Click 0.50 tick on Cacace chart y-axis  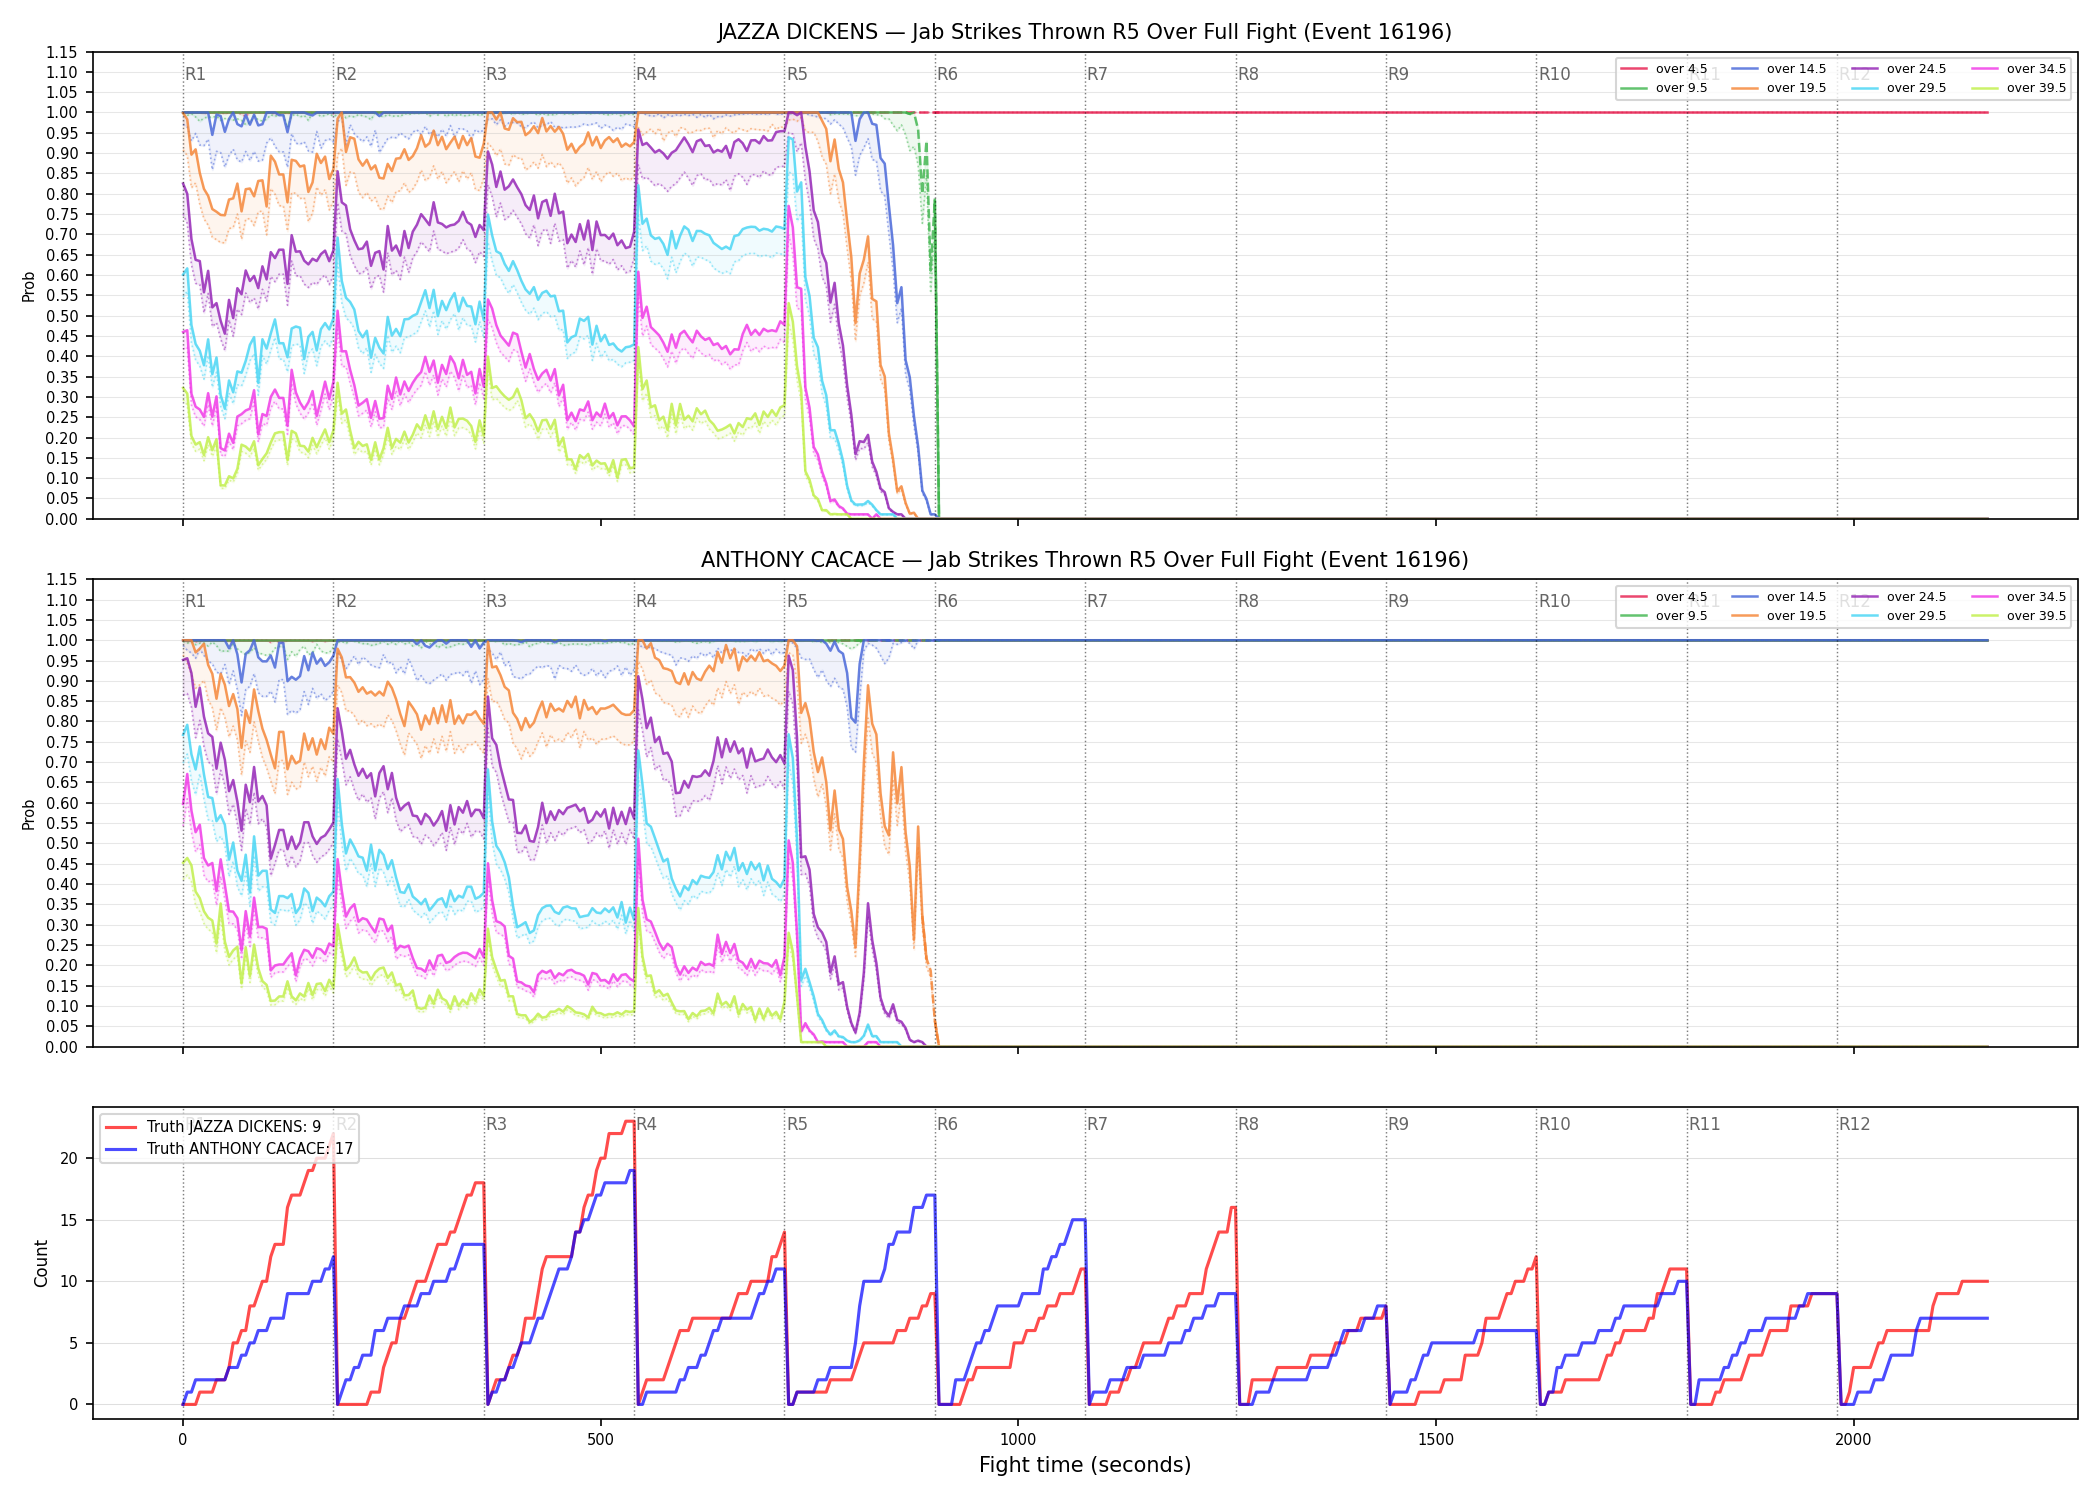coord(61,844)
